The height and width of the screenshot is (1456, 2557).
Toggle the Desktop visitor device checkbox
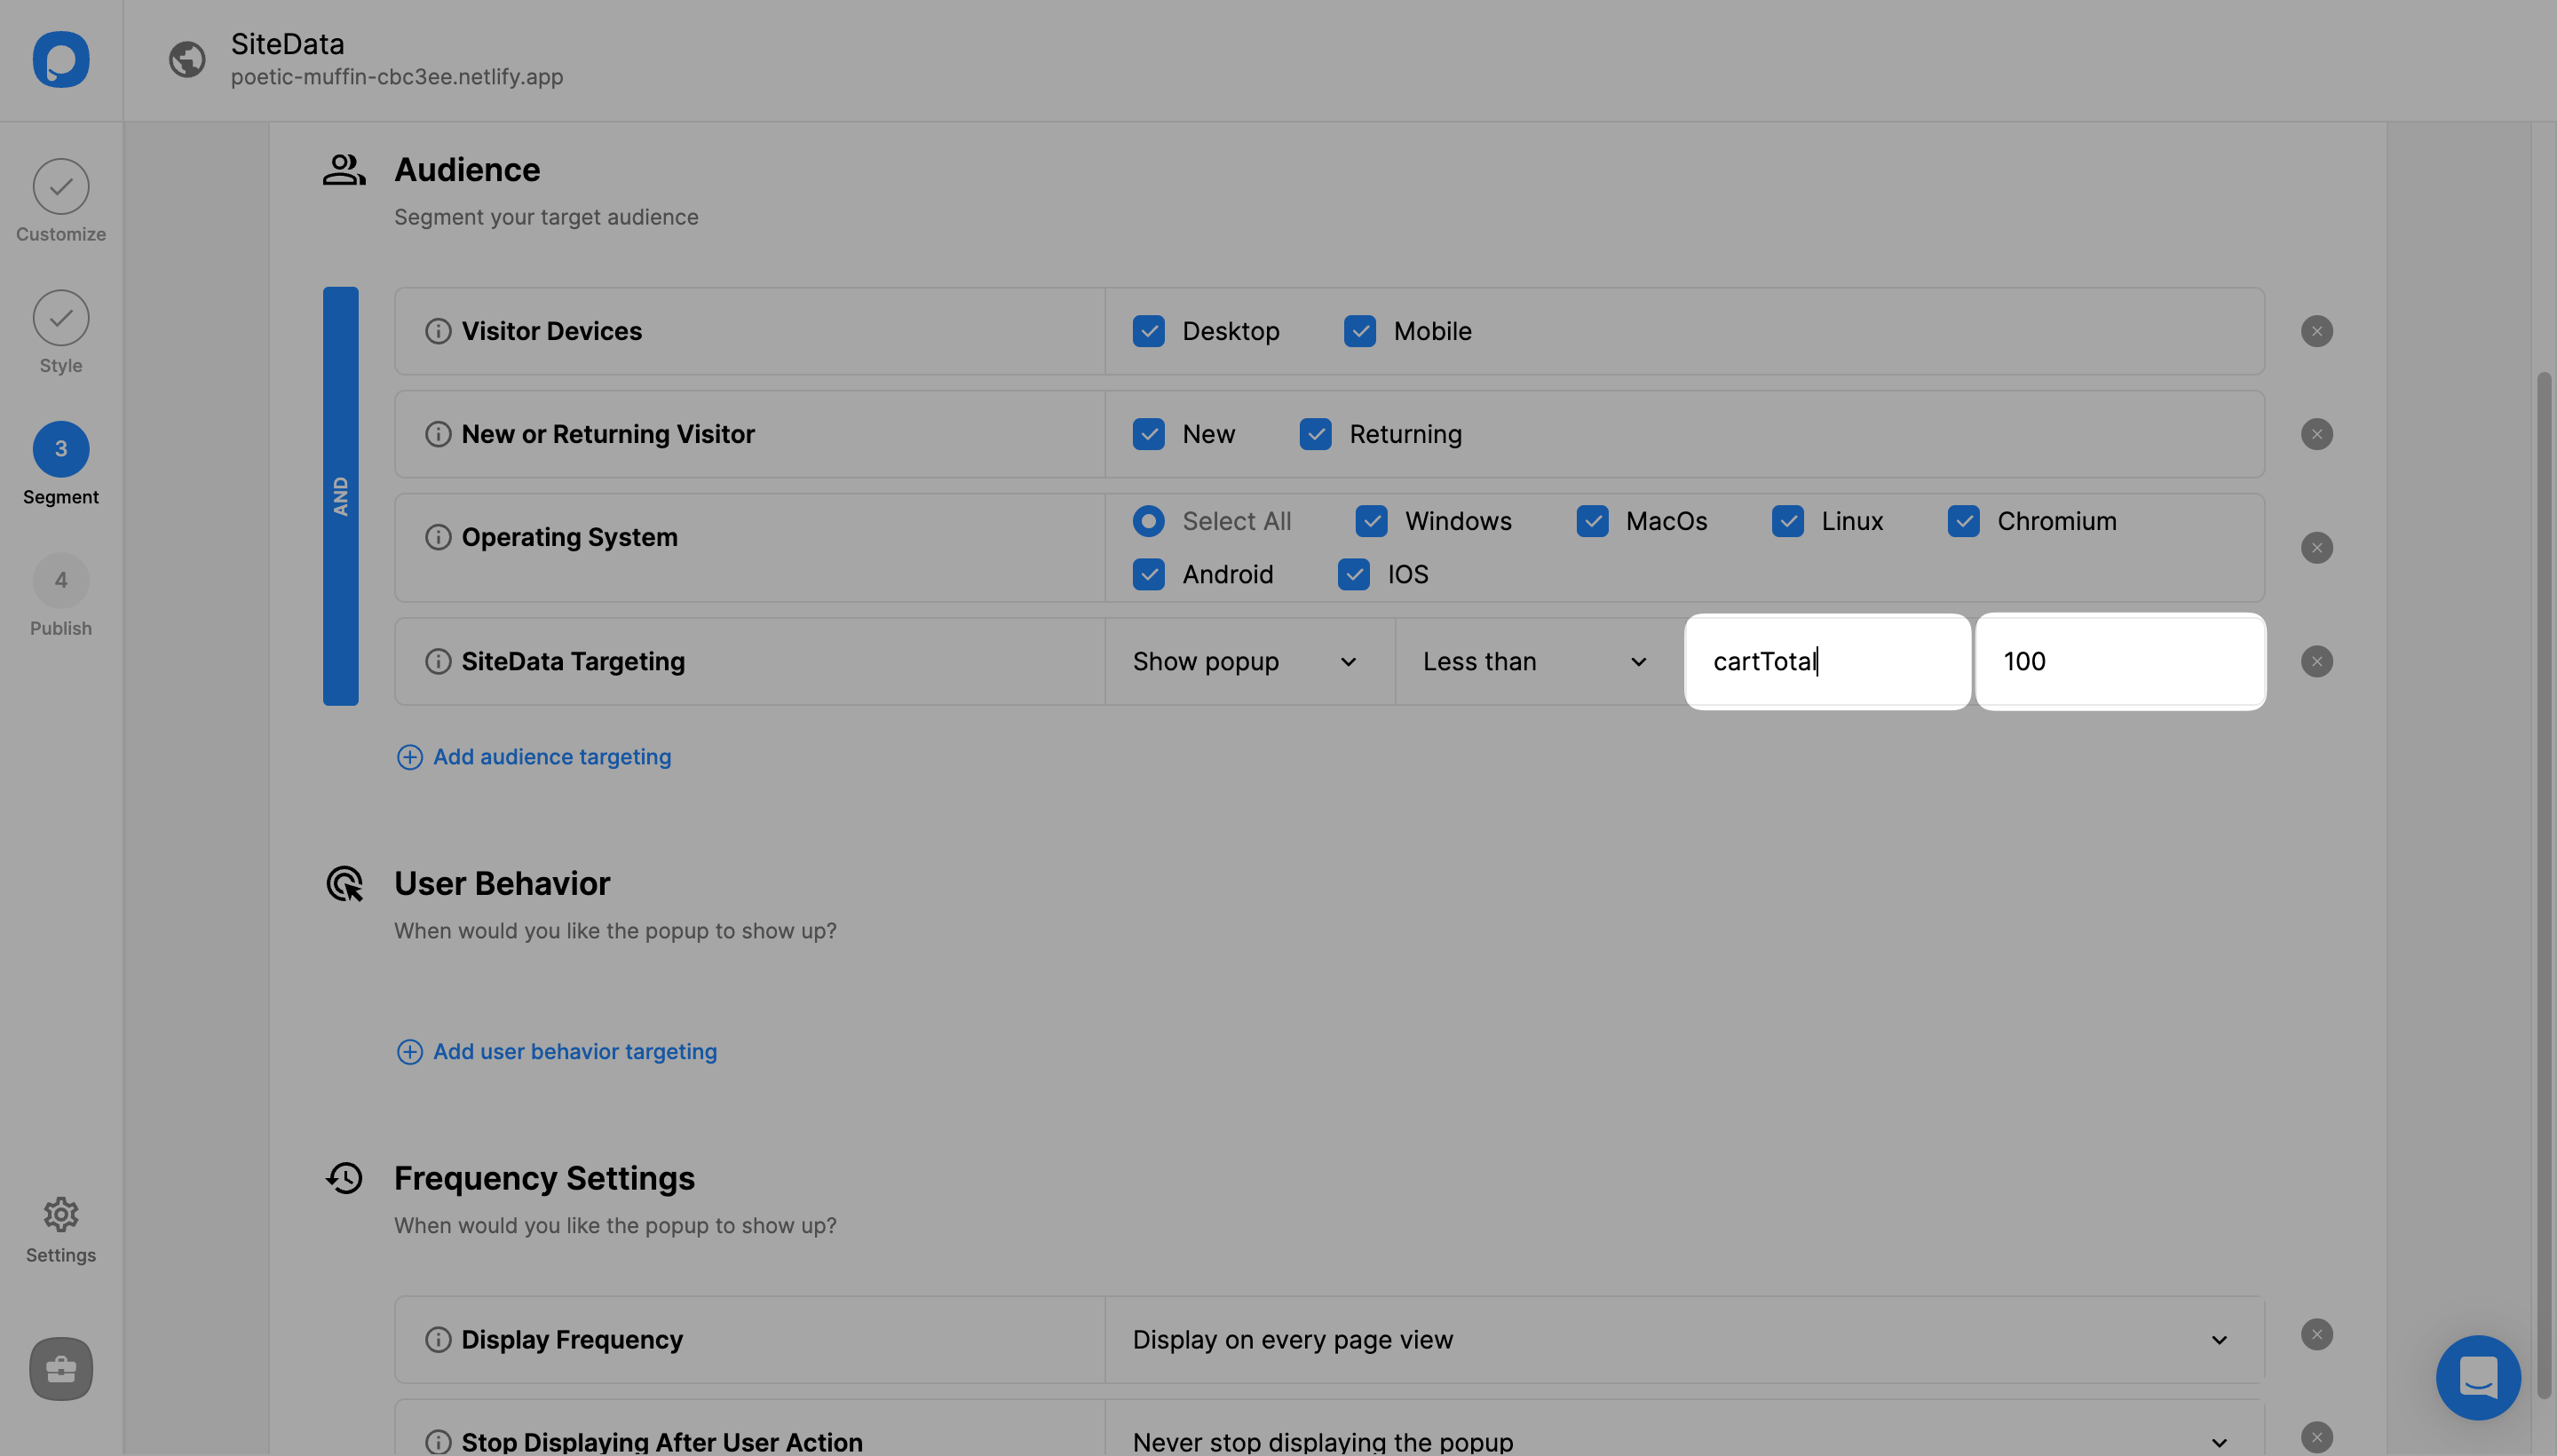coord(1149,330)
